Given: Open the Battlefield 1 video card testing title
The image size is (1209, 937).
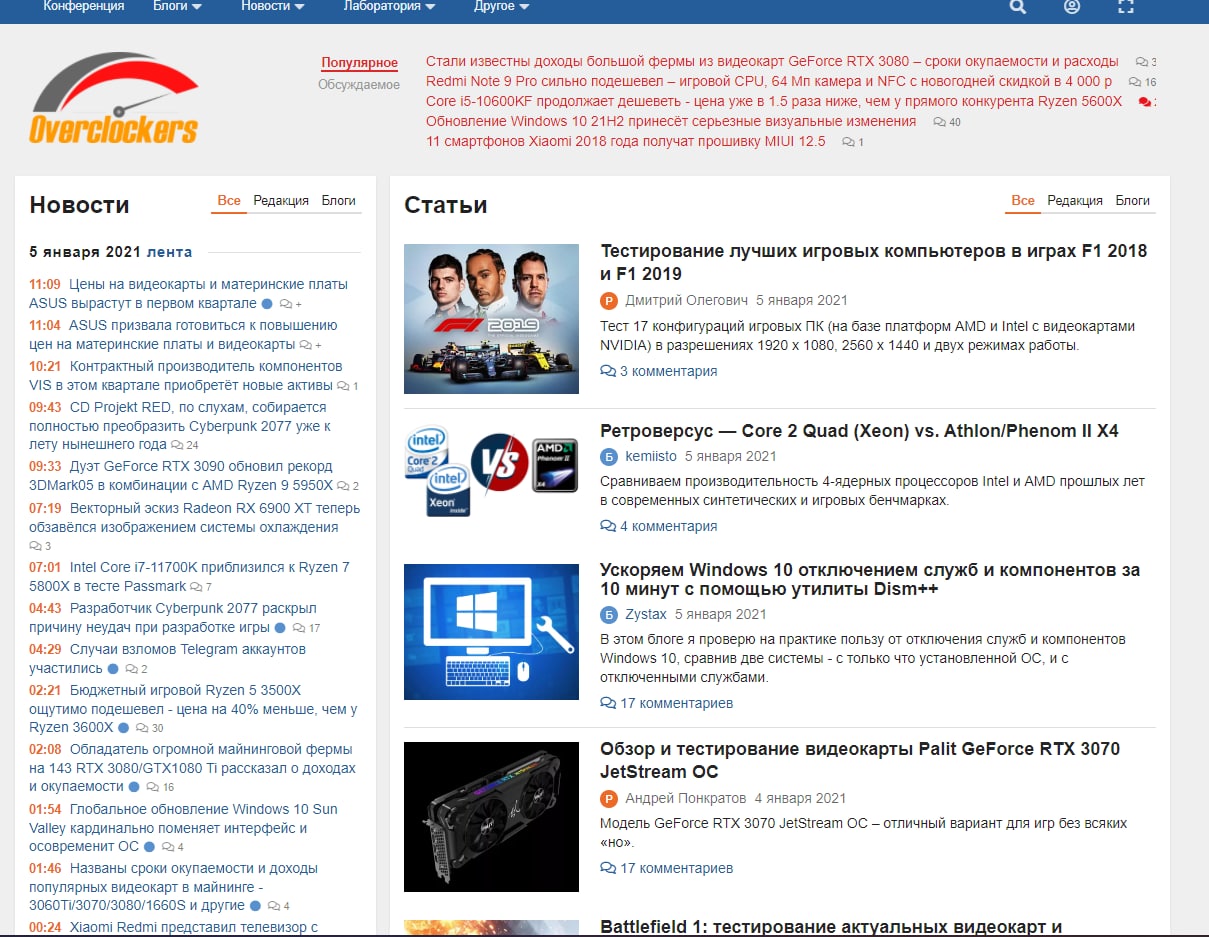Looking at the screenshot, I should [x=831, y=928].
